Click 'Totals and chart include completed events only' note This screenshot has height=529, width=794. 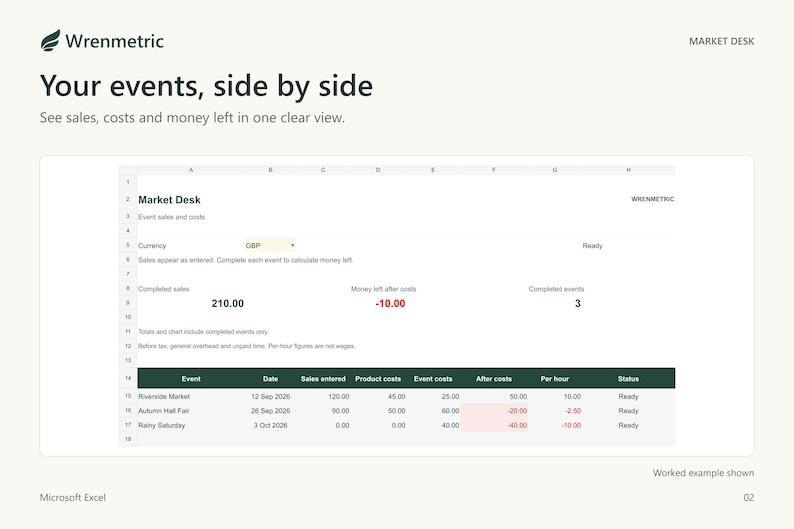coord(203,332)
